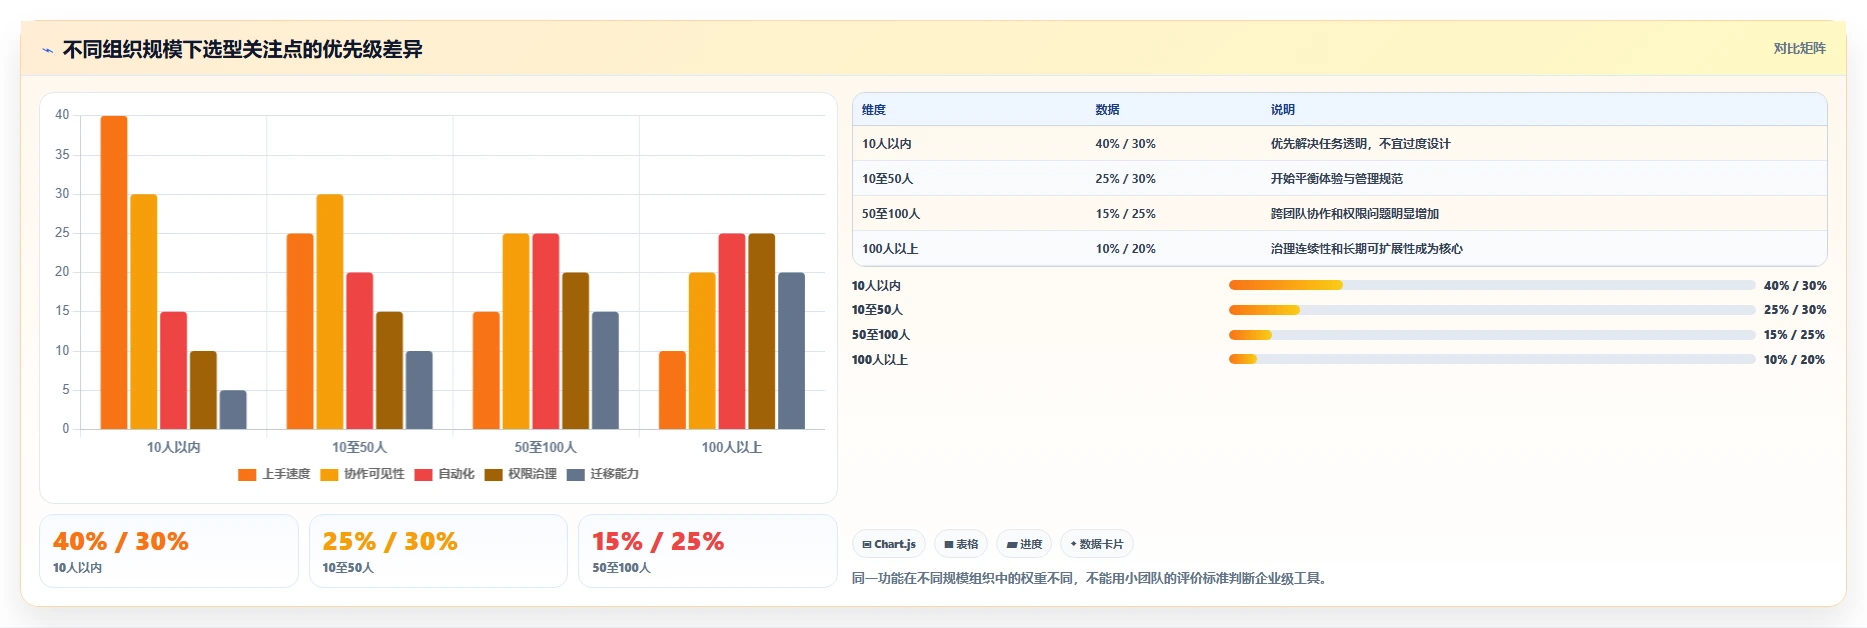Click the 维度 column header
Screen dimensions: 1867x628
874,110
